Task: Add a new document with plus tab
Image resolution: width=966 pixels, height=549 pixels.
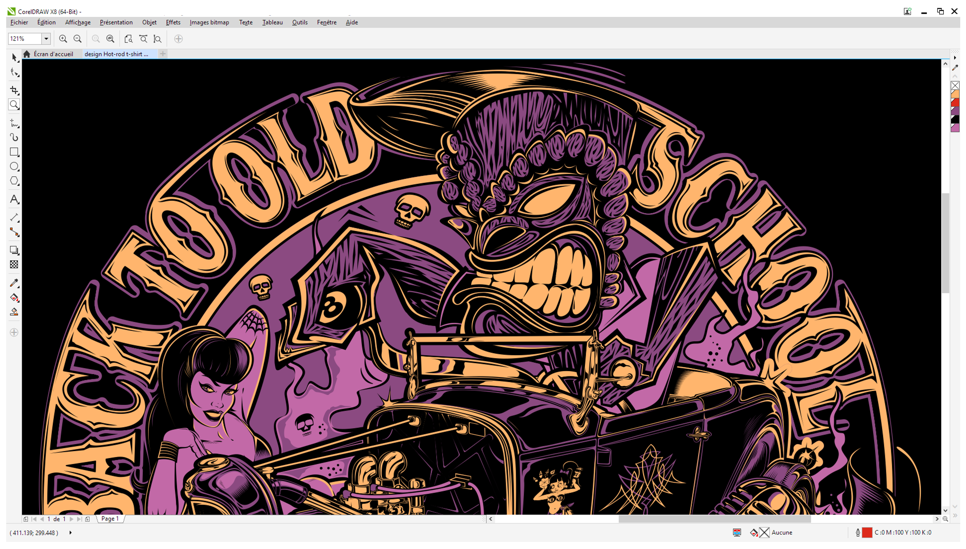Action: pyautogui.click(x=163, y=54)
